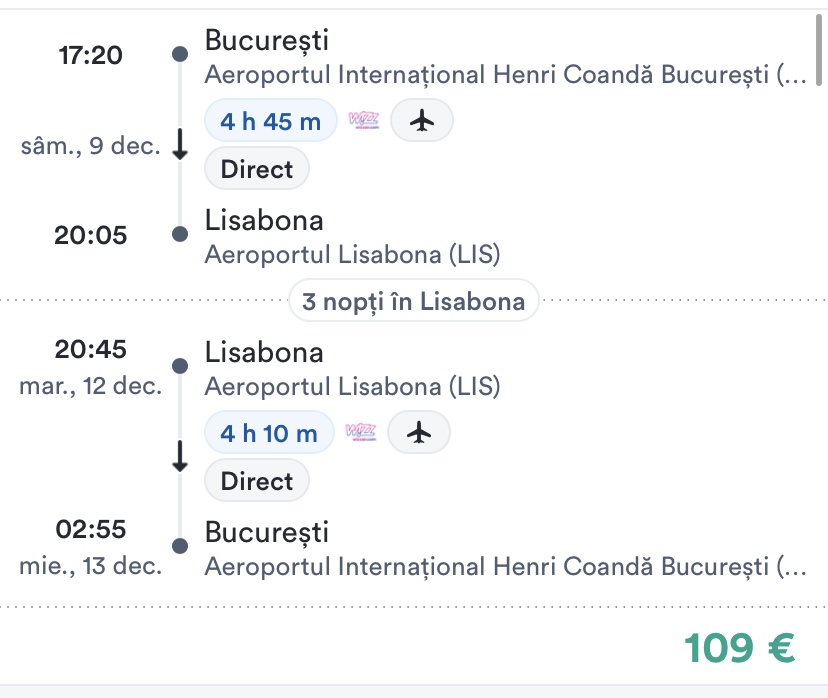Click the 3 nopți în Lisabona pill
This screenshot has height=698, width=828.
click(x=414, y=301)
